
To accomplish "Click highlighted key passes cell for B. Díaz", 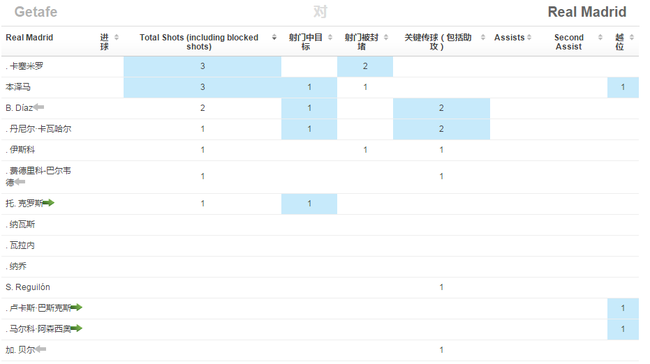I will 441,108.
